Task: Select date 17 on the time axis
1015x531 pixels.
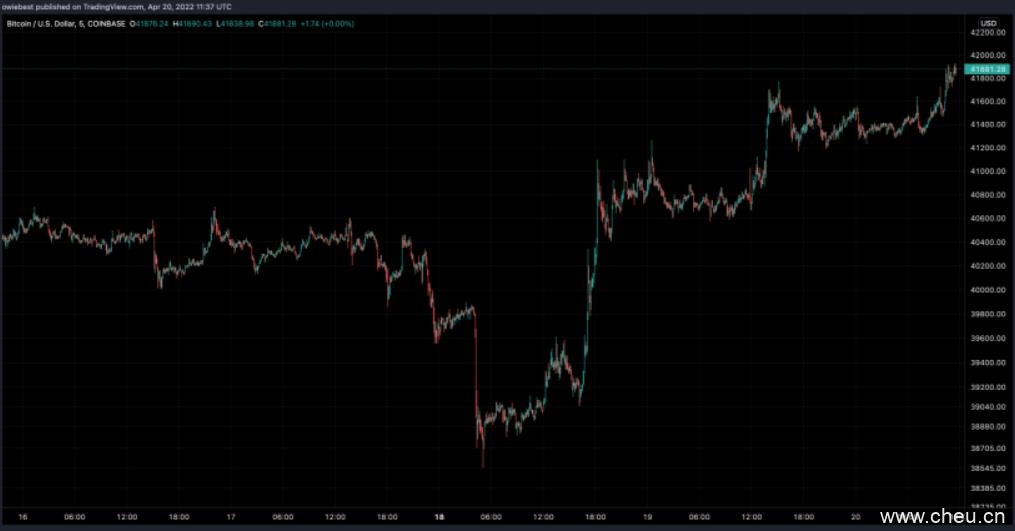Action: tap(231, 517)
